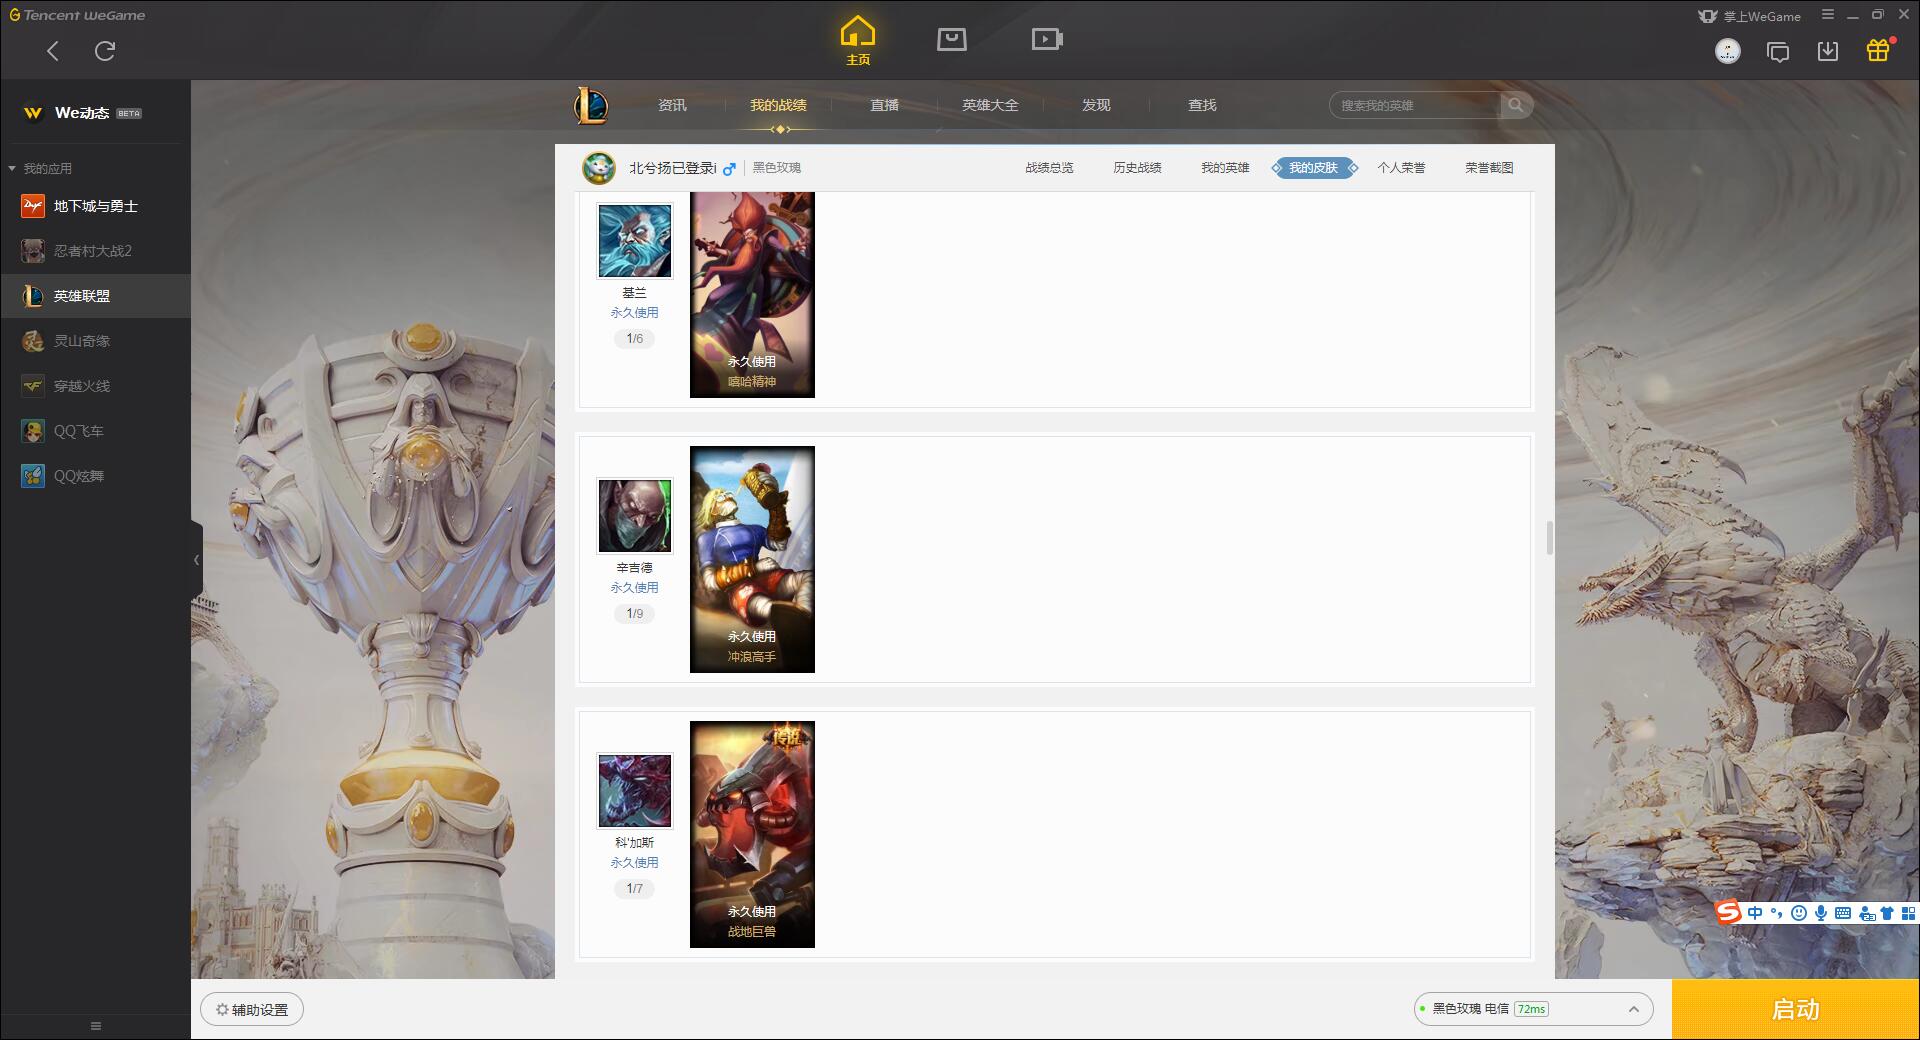Click the 1/9 skin count badge
The image size is (1920, 1040).
[x=635, y=614]
